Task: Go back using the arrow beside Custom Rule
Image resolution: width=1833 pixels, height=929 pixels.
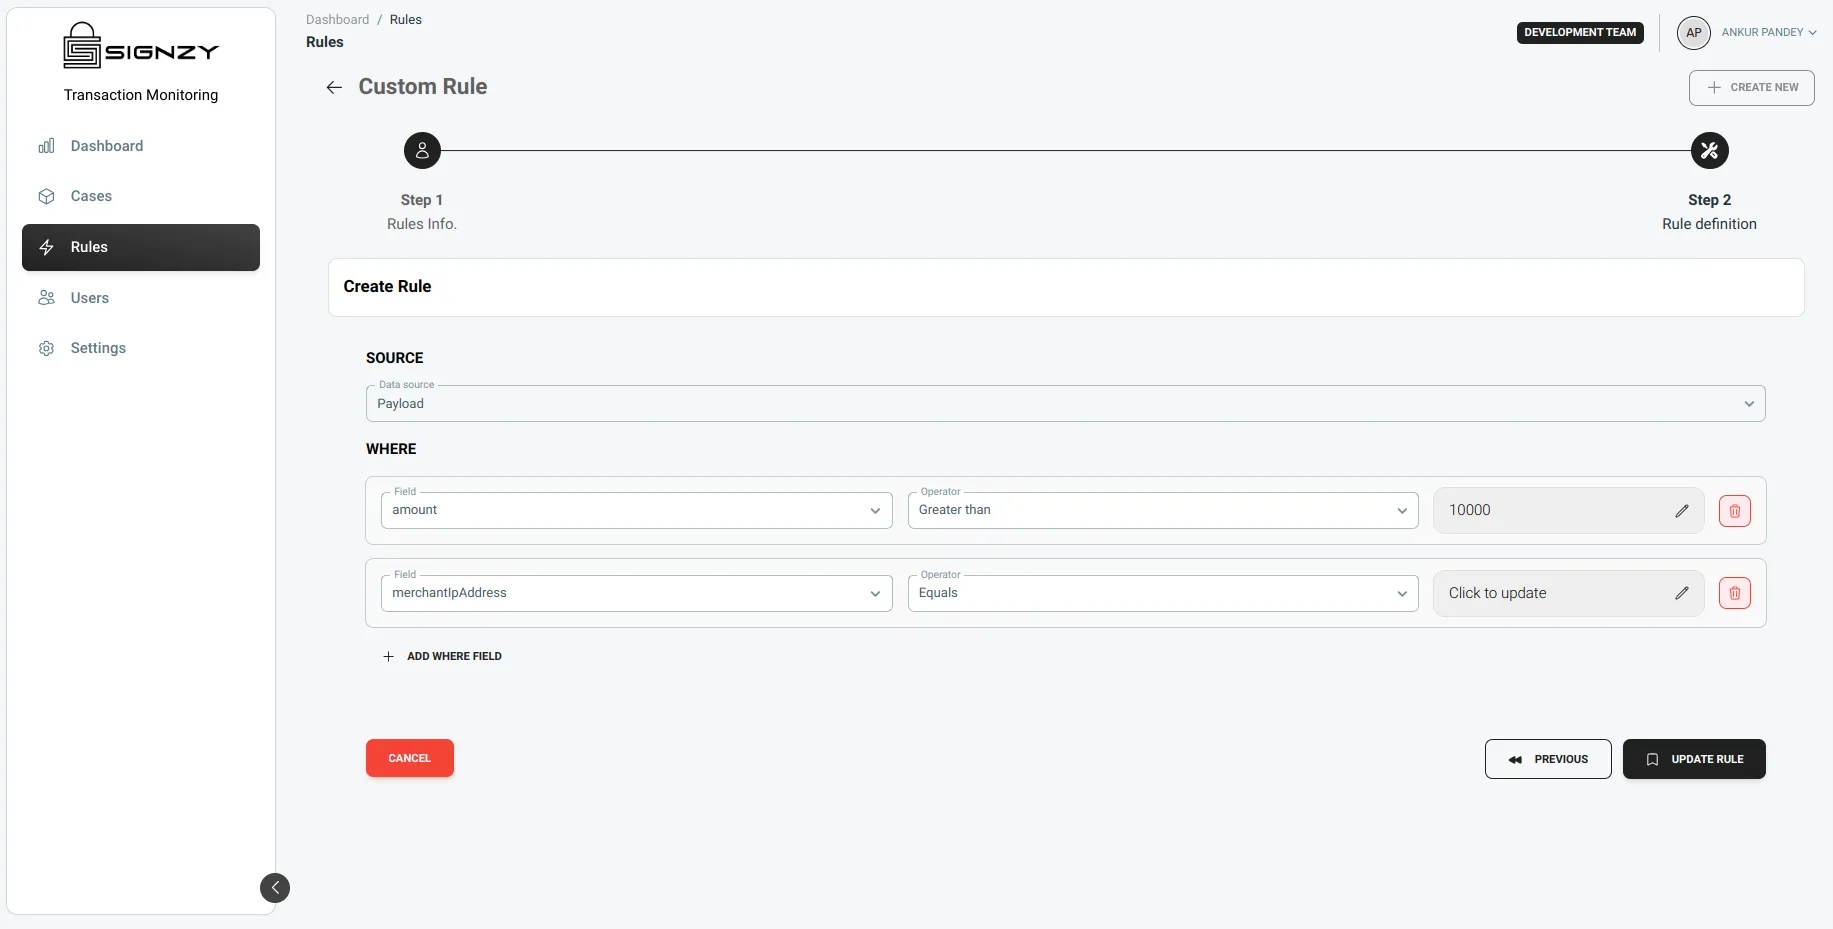Action: 334,88
